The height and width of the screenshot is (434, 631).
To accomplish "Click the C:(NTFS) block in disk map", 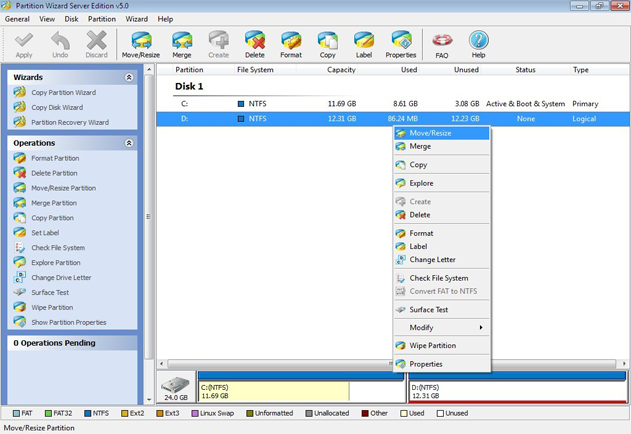I will 301,387.
